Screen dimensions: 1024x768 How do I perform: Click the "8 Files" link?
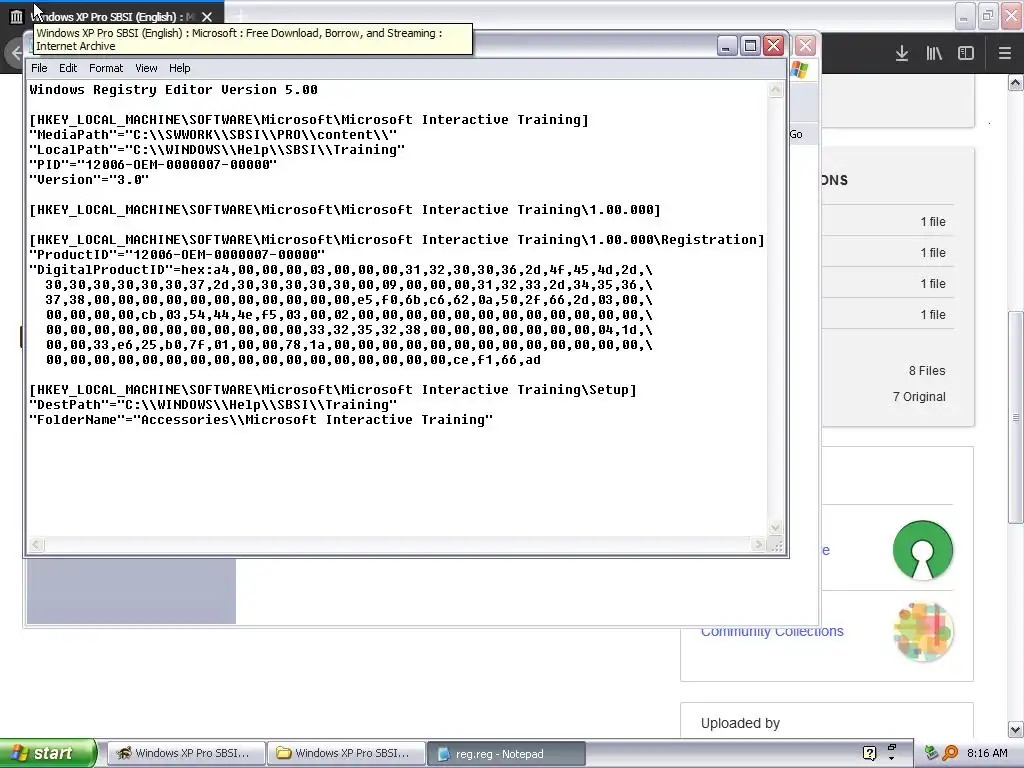pyautogui.click(x=927, y=371)
